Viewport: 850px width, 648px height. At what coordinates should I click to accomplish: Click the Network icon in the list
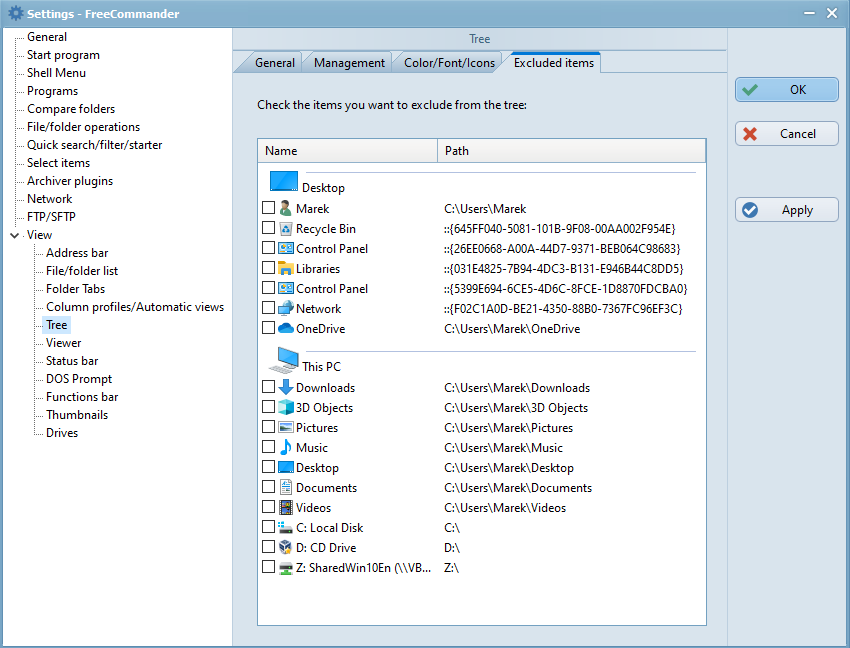point(286,308)
